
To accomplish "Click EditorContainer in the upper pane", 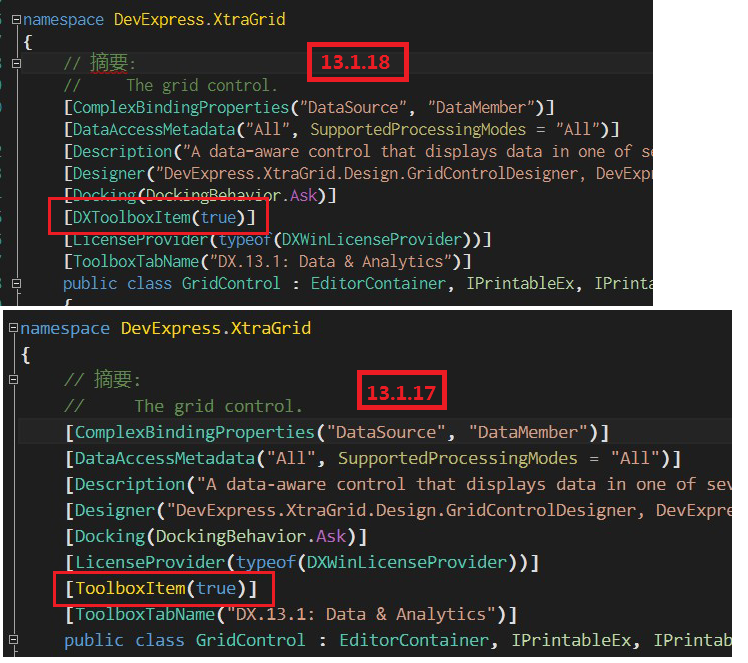I will [378, 283].
